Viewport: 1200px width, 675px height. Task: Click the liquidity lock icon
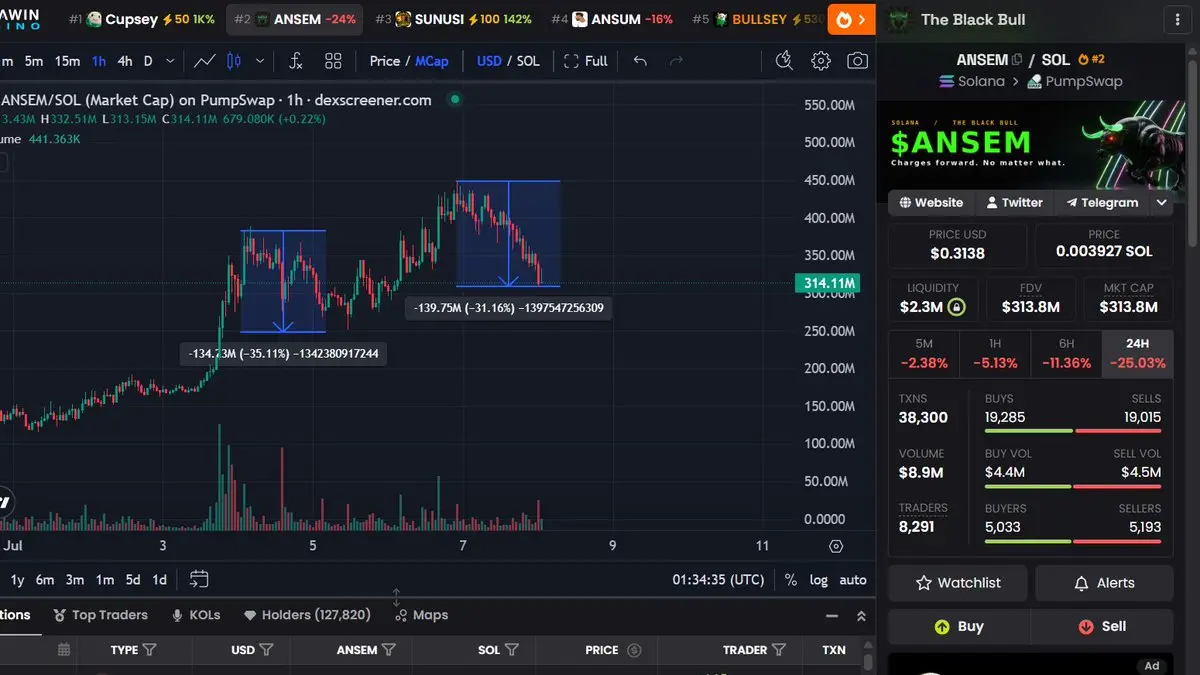[957, 307]
